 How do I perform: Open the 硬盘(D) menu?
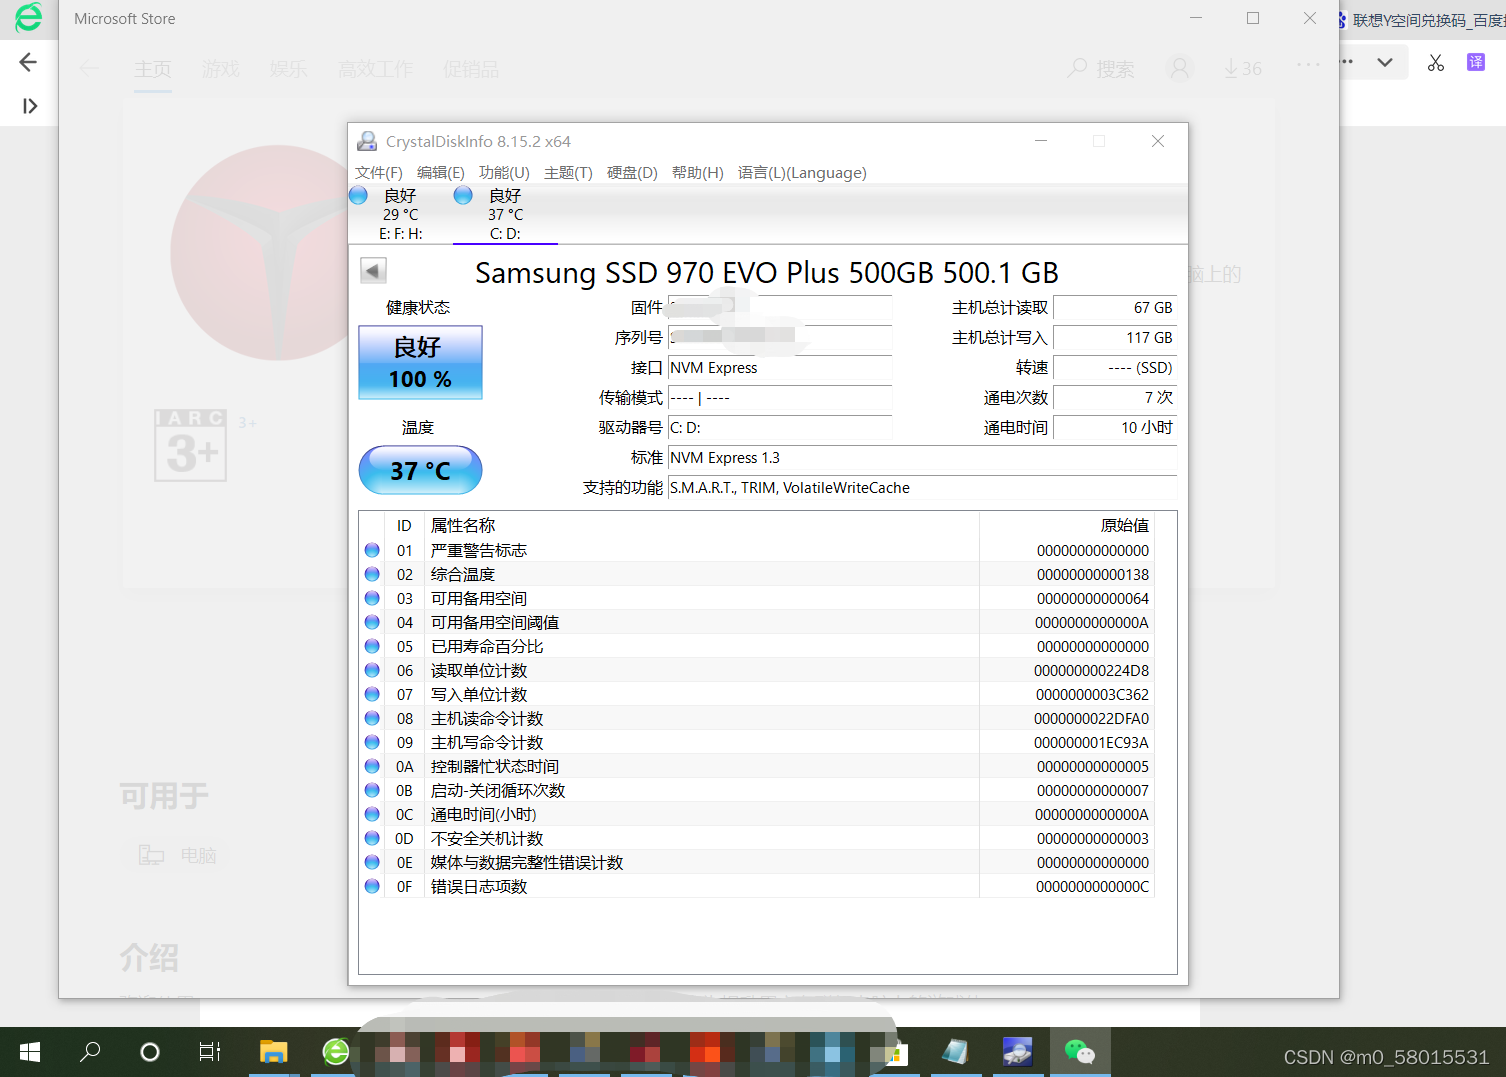tap(632, 173)
